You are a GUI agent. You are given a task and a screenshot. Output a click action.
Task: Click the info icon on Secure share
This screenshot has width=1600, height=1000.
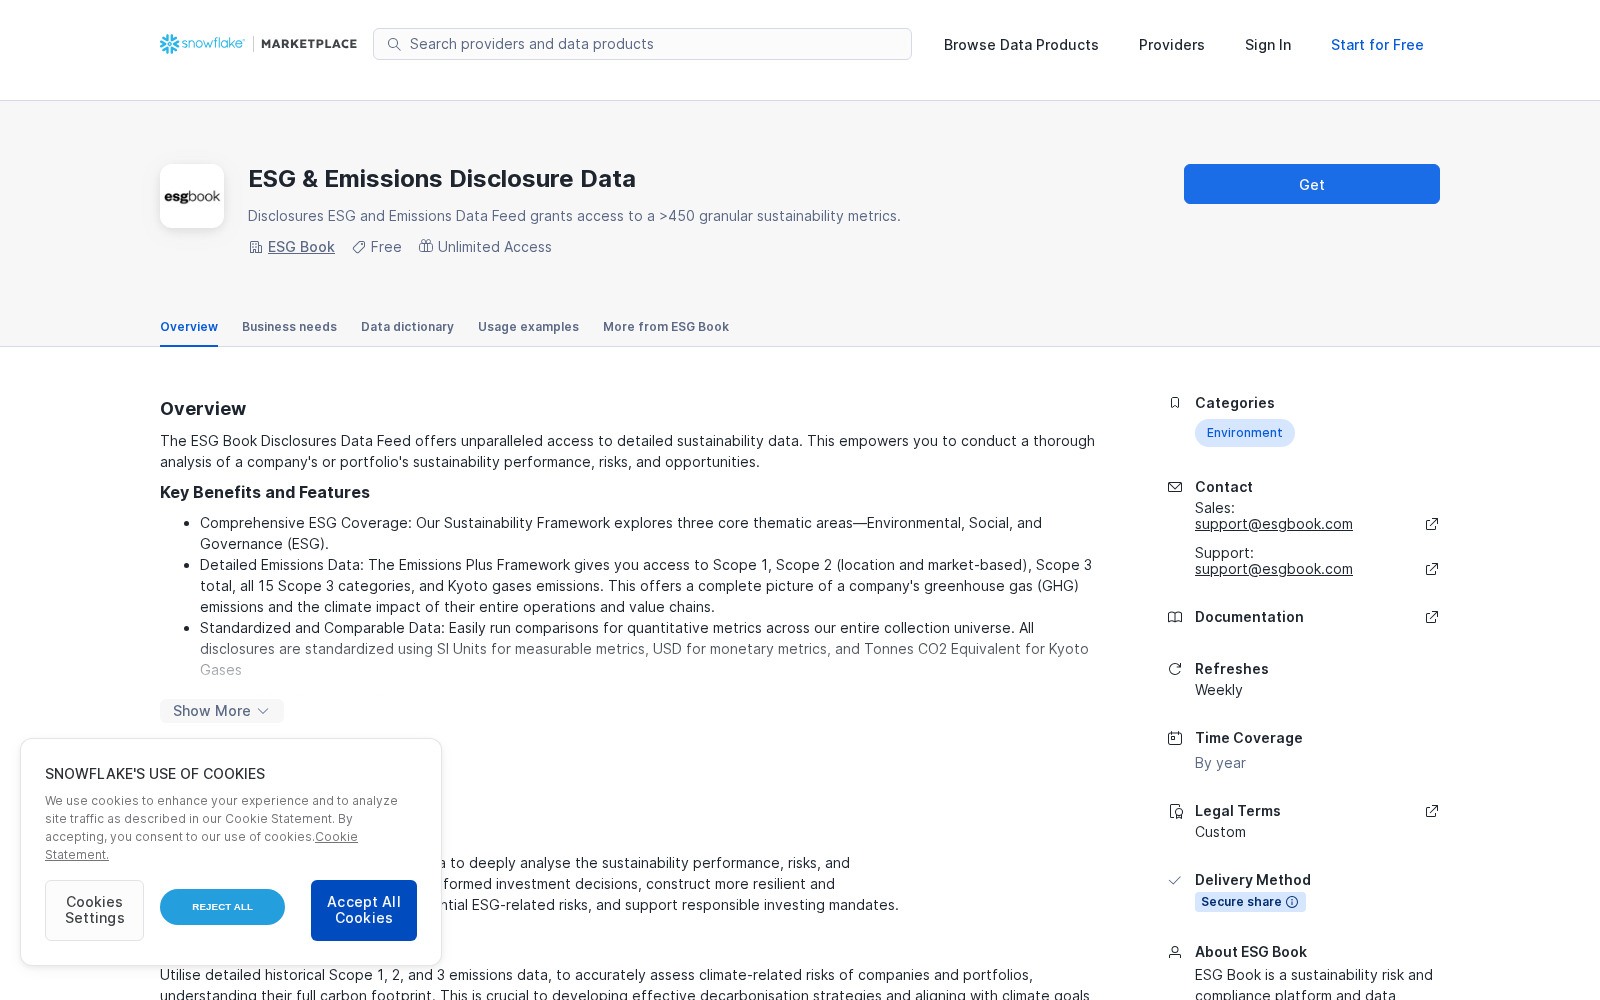tap(1292, 902)
